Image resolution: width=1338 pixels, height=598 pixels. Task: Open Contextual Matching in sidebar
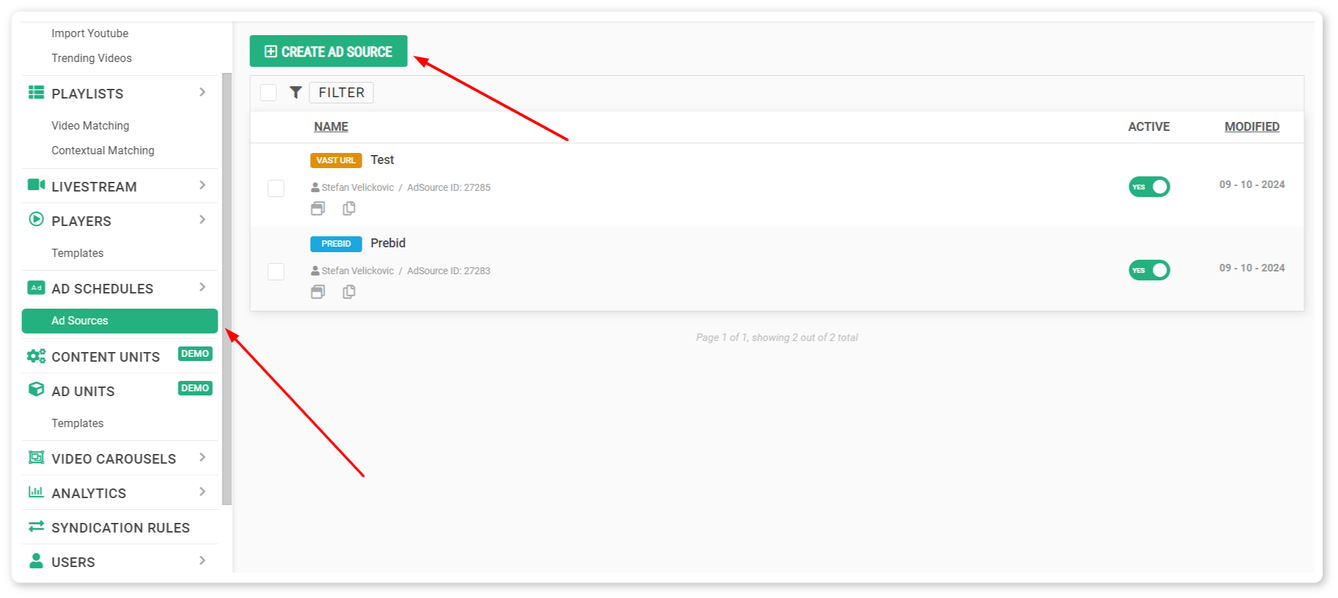click(103, 151)
